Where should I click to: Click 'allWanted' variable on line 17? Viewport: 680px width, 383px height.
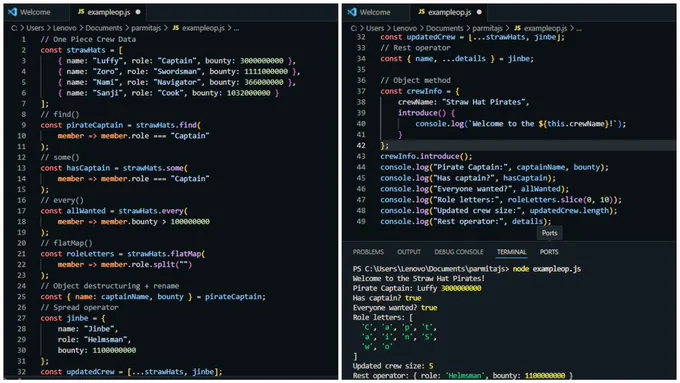[86, 211]
